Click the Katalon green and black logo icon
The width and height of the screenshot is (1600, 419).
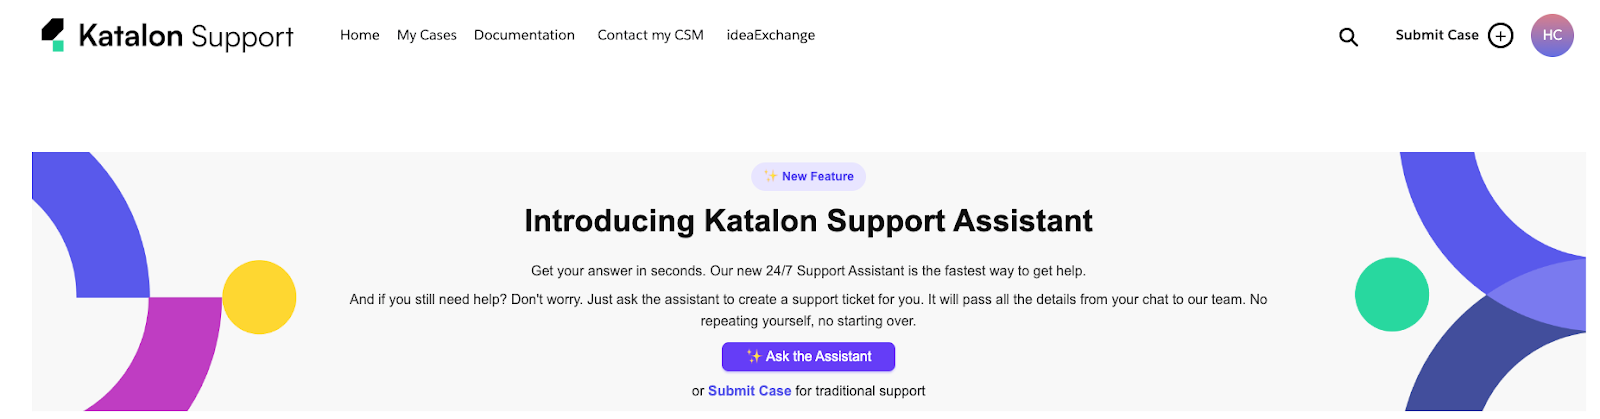tap(53, 35)
